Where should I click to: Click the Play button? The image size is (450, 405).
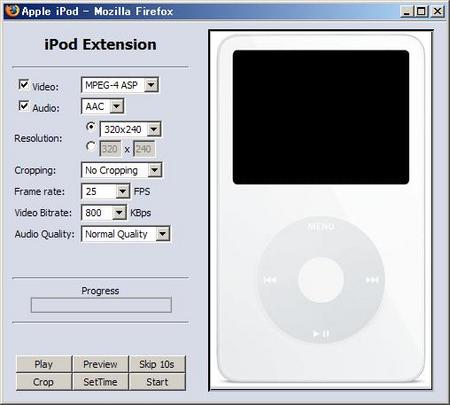[44, 364]
